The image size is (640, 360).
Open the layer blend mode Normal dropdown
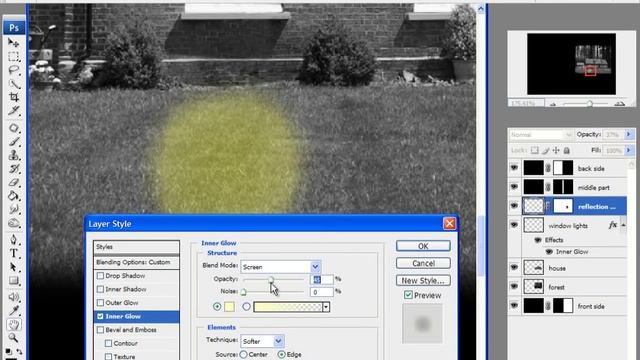pos(541,135)
